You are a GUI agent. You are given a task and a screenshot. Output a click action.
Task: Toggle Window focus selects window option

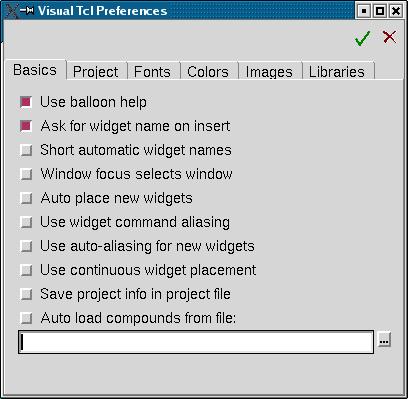pyautogui.click(x=26, y=174)
